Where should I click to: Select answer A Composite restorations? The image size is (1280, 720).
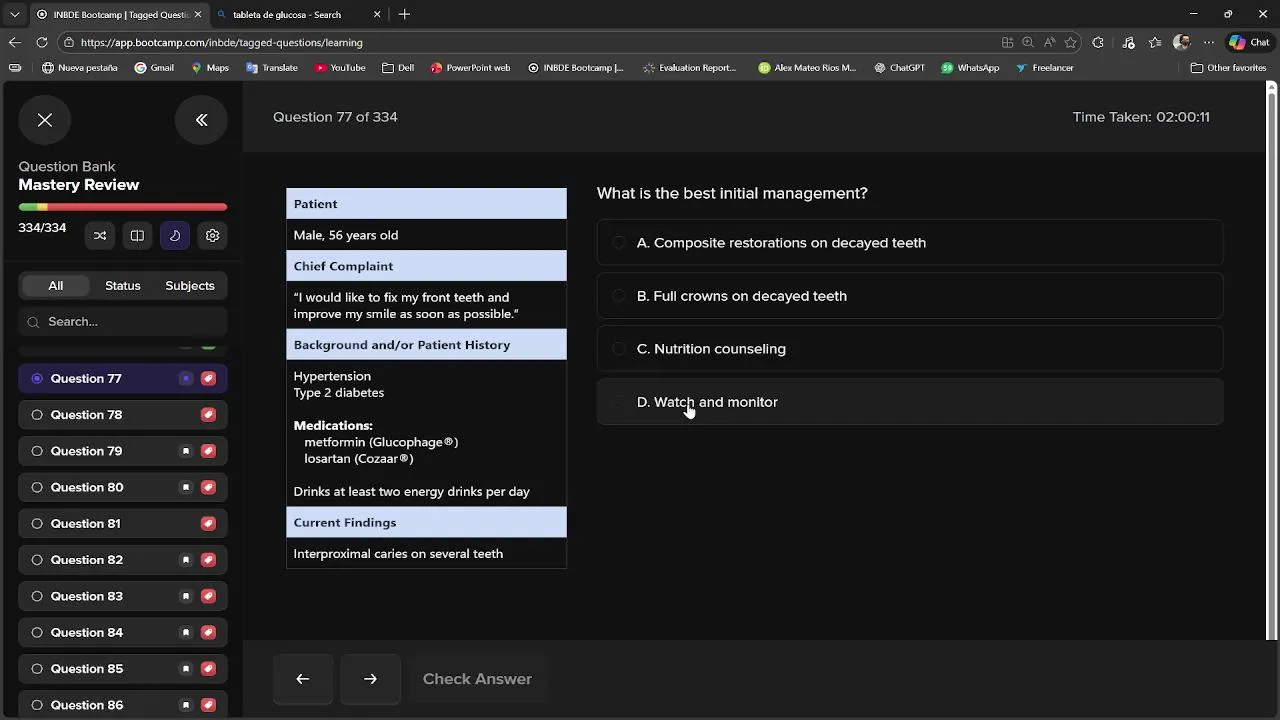pos(781,243)
